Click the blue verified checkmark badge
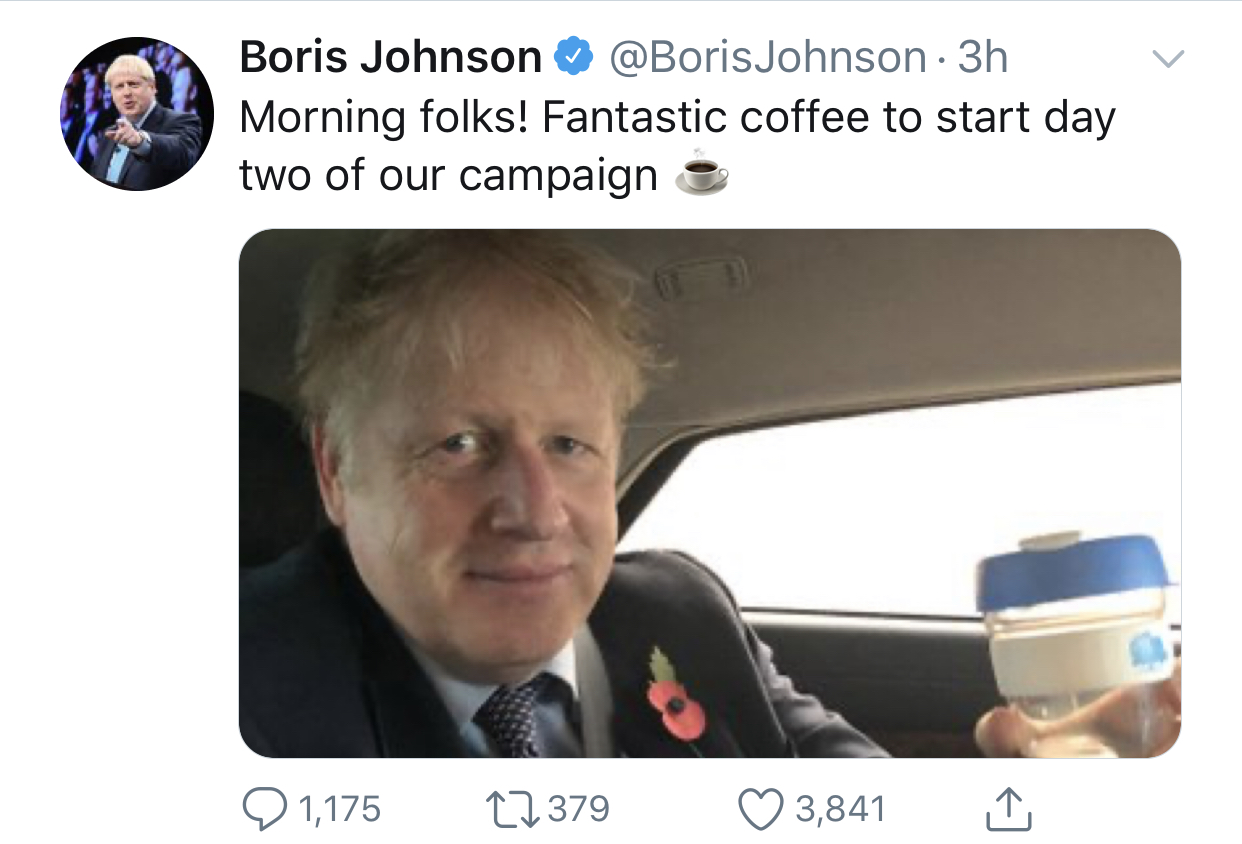This screenshot has height=844, width=1242. click(x=573, y=58)
